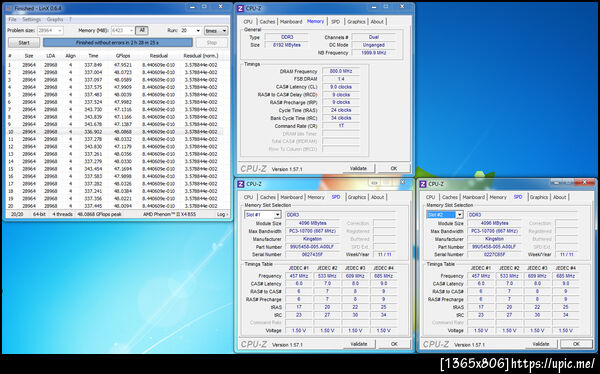This screenshot has height=374, width=600.
Task: Click the Stop button in LinX
Action: [x=212, y=42]
